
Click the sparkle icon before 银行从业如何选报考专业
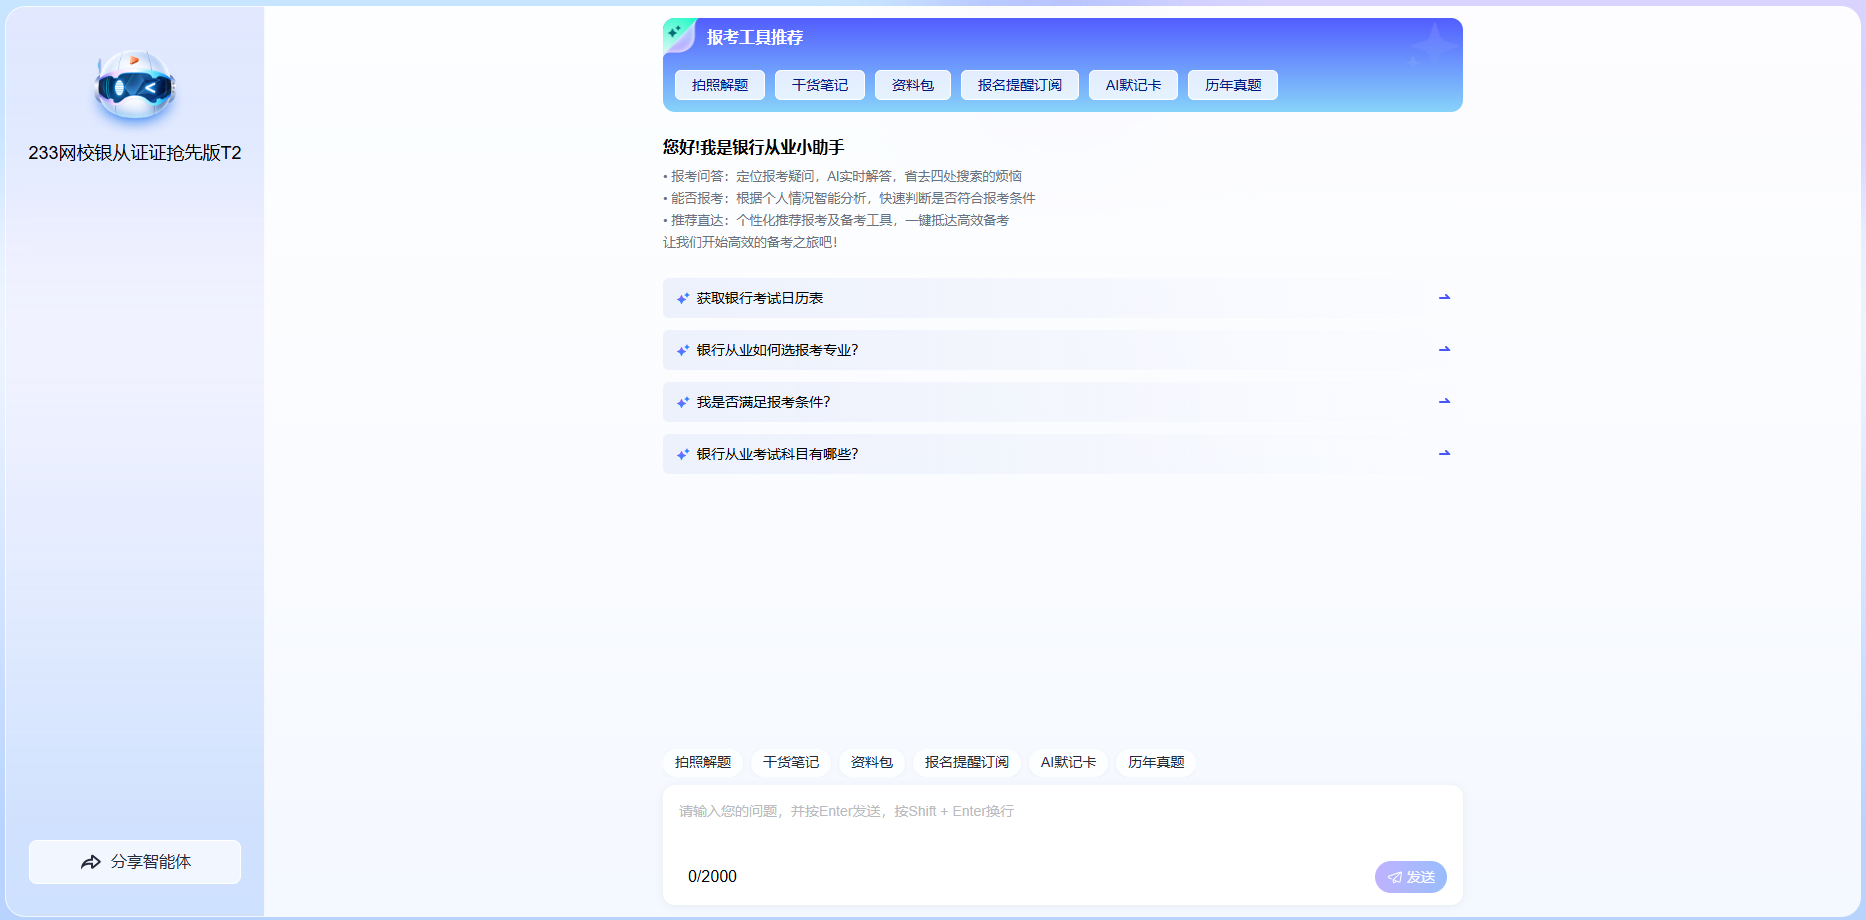(x=683, y=349)
